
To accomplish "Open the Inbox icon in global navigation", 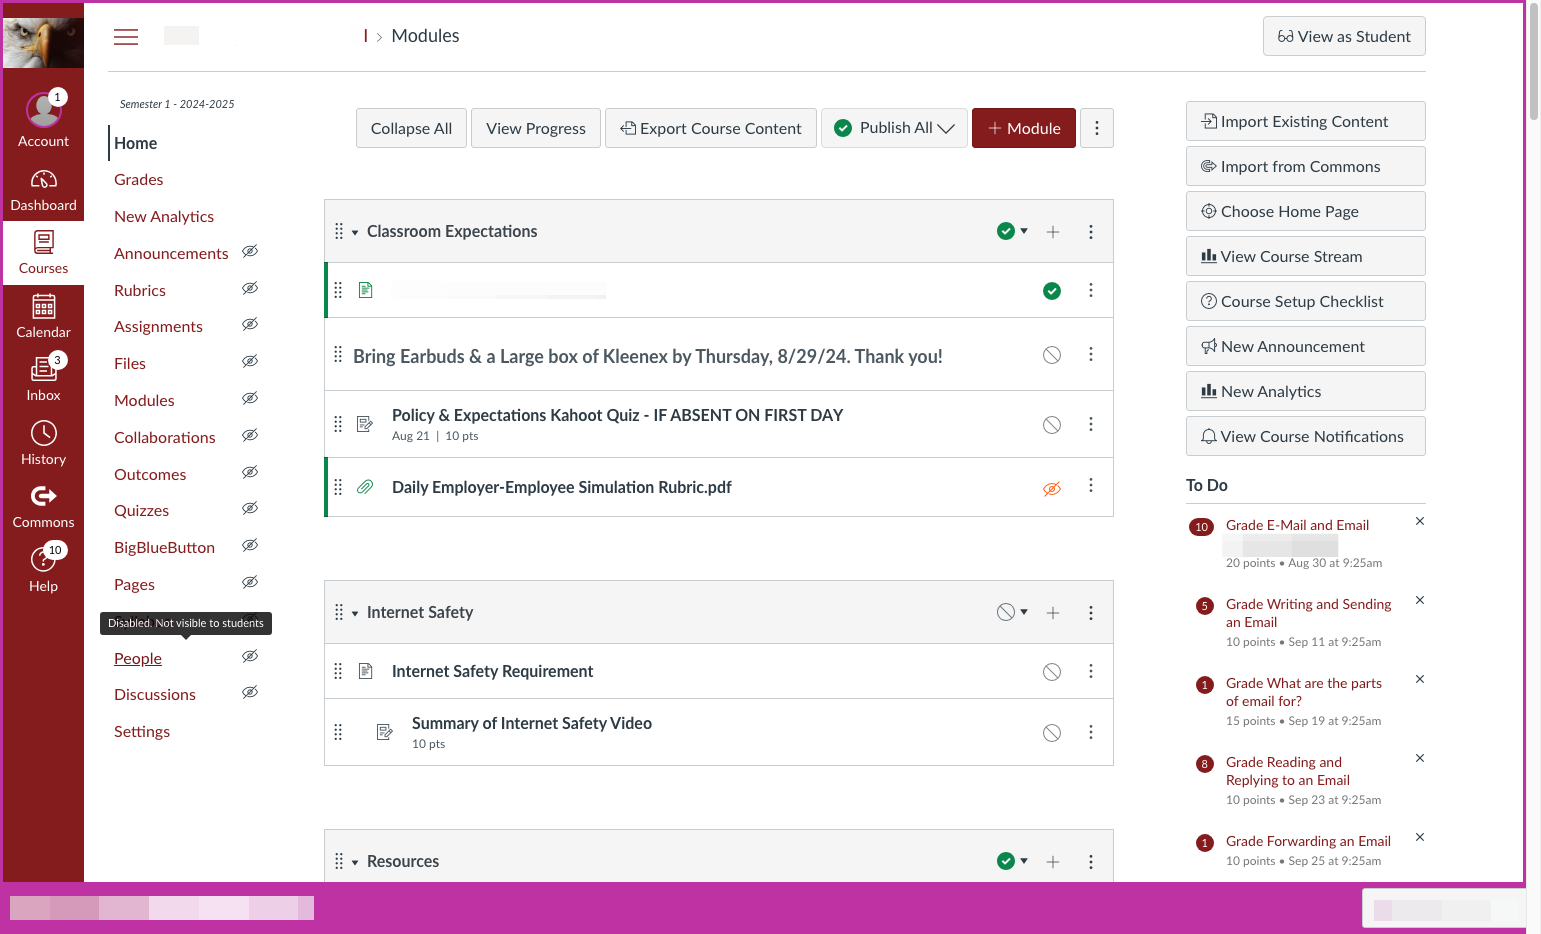I will click(43, 370).
